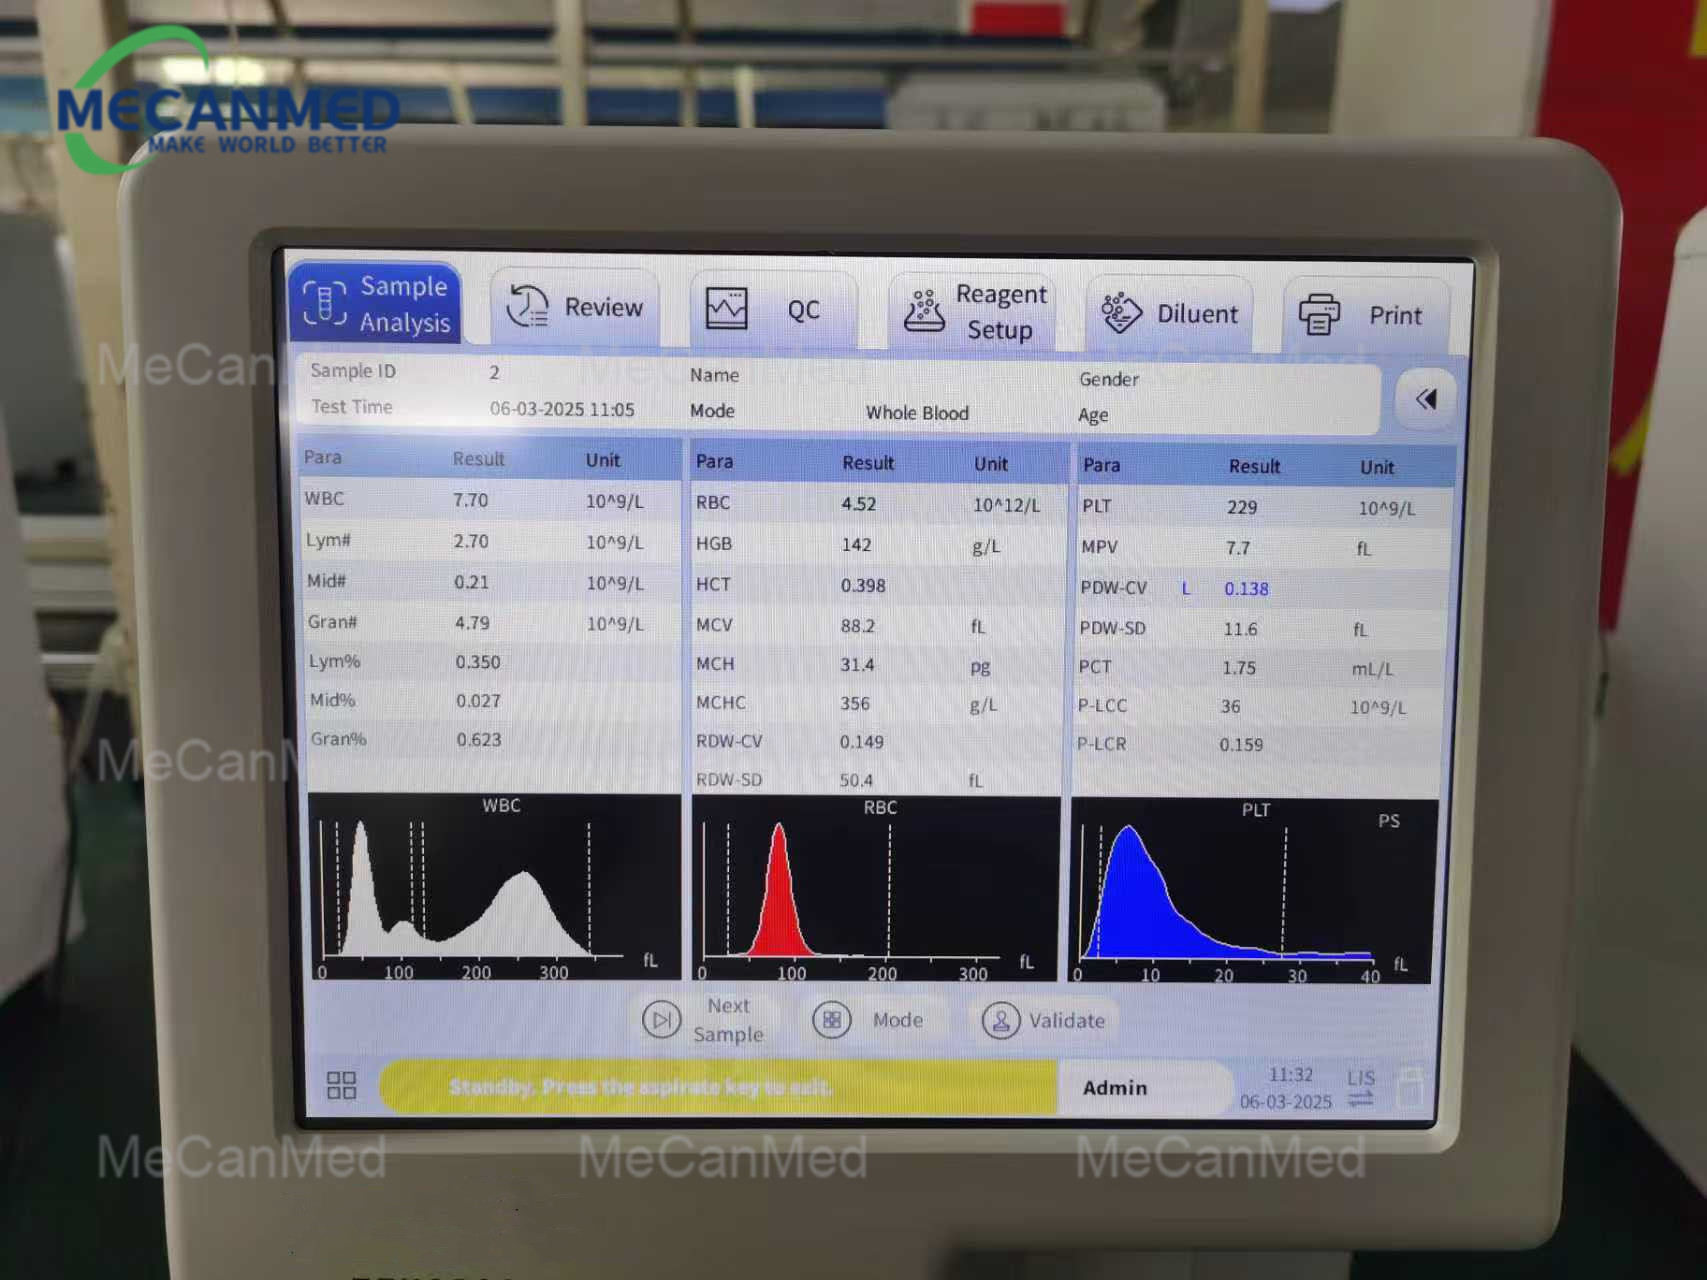Click the Next Sample button

click(x=706, y=1021)
